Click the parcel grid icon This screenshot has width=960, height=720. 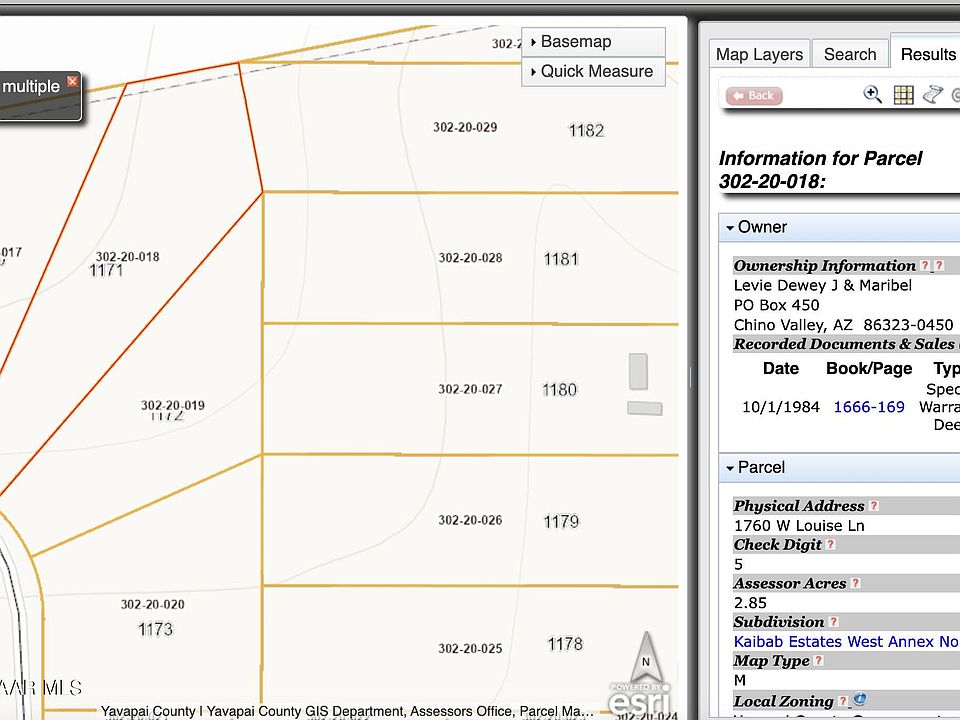click(x=903, y=95)
